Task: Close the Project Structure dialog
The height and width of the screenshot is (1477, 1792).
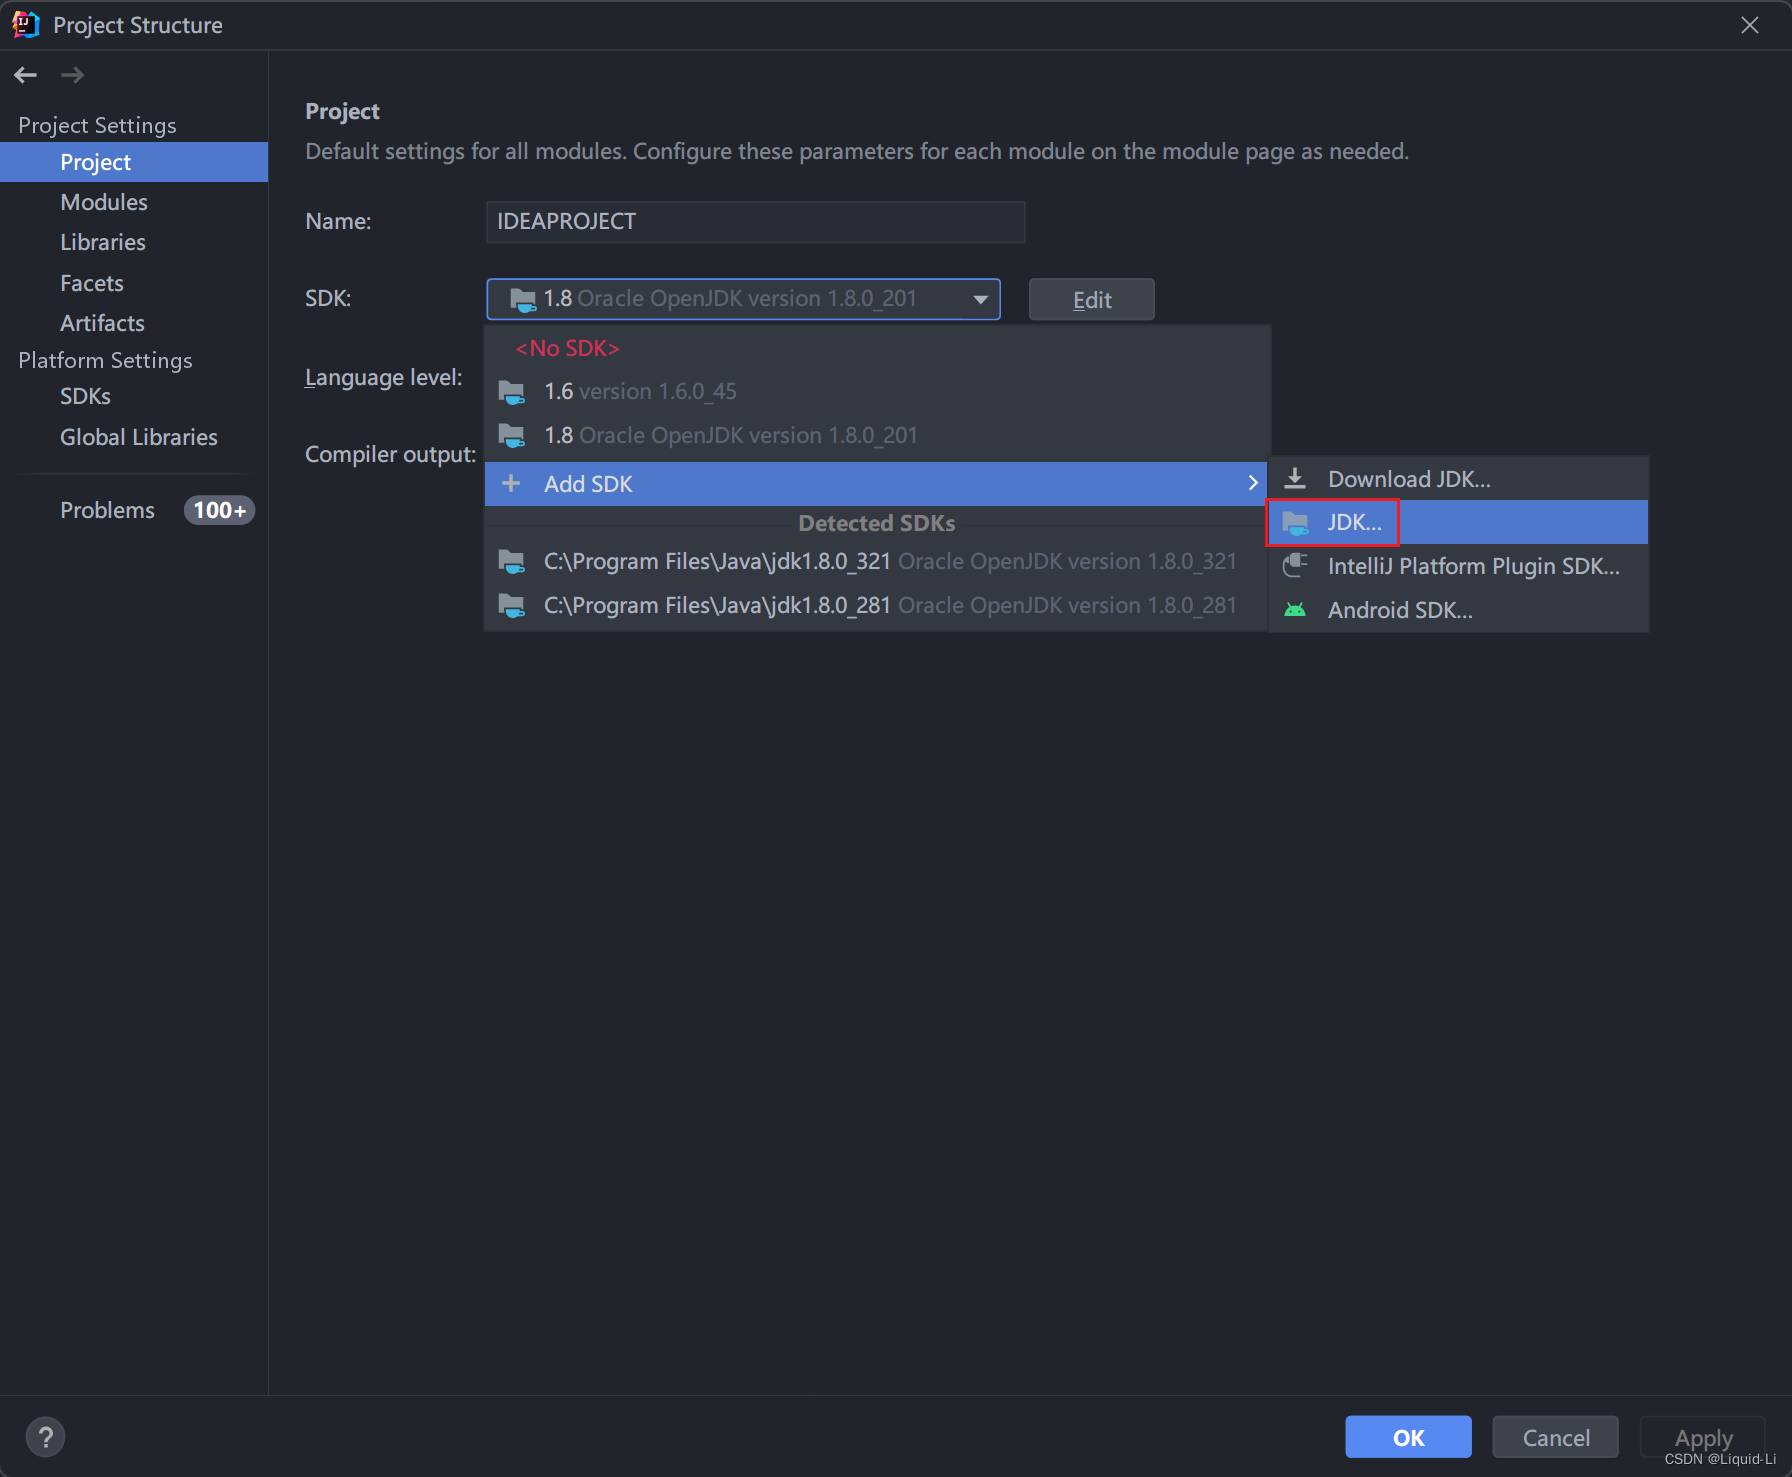Action: point(1750,25)
